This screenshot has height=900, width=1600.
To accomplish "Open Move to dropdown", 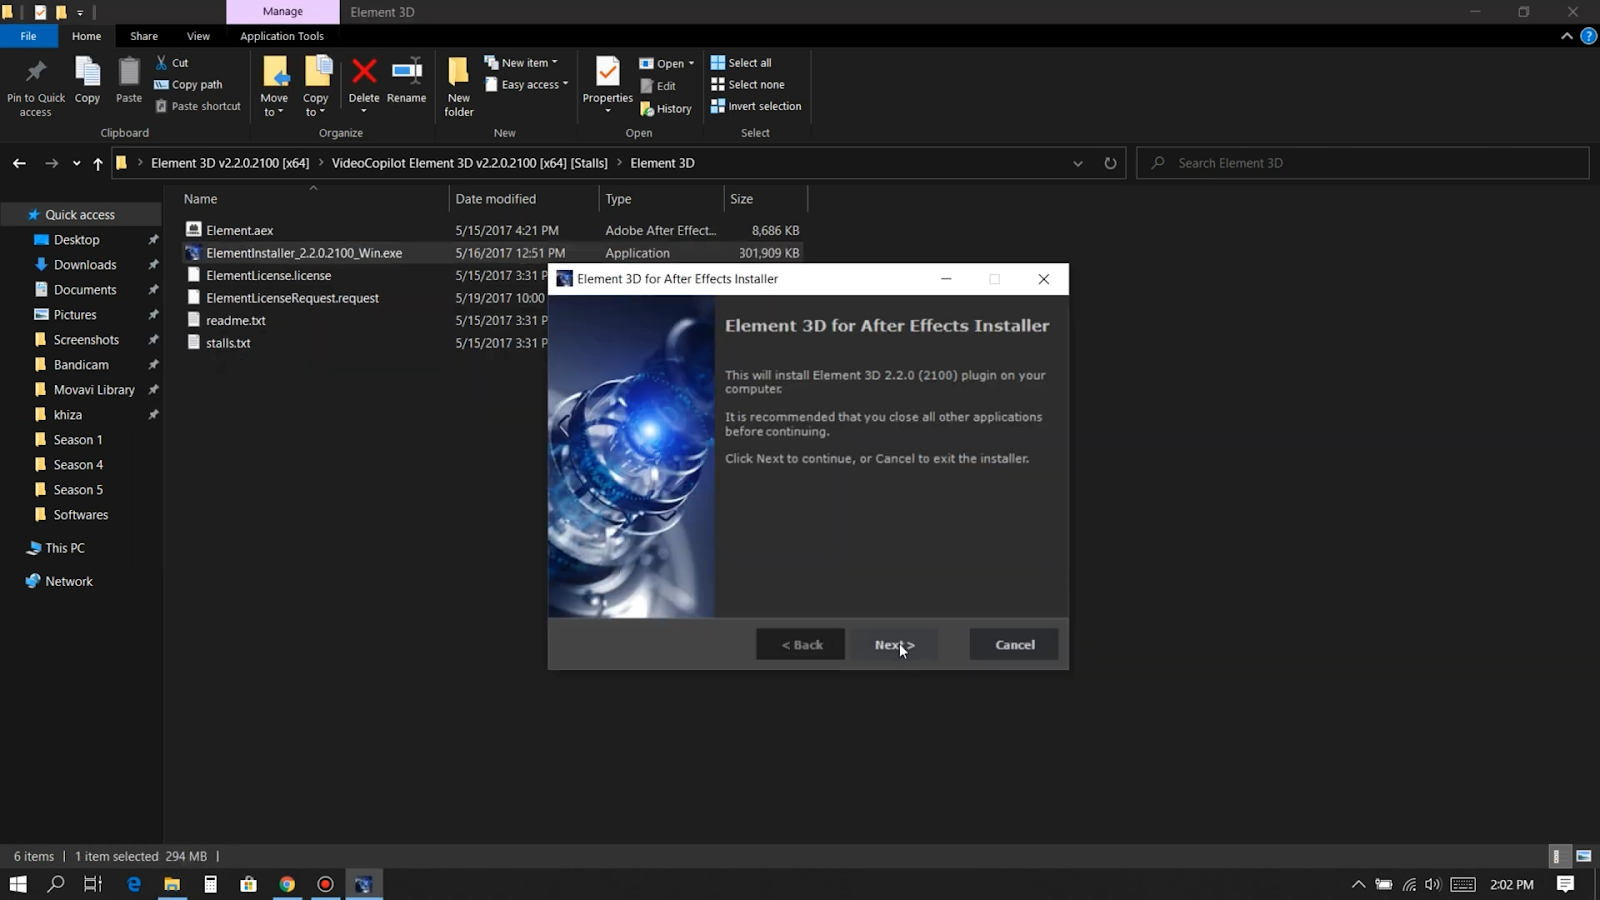I will tap(274, 105).
